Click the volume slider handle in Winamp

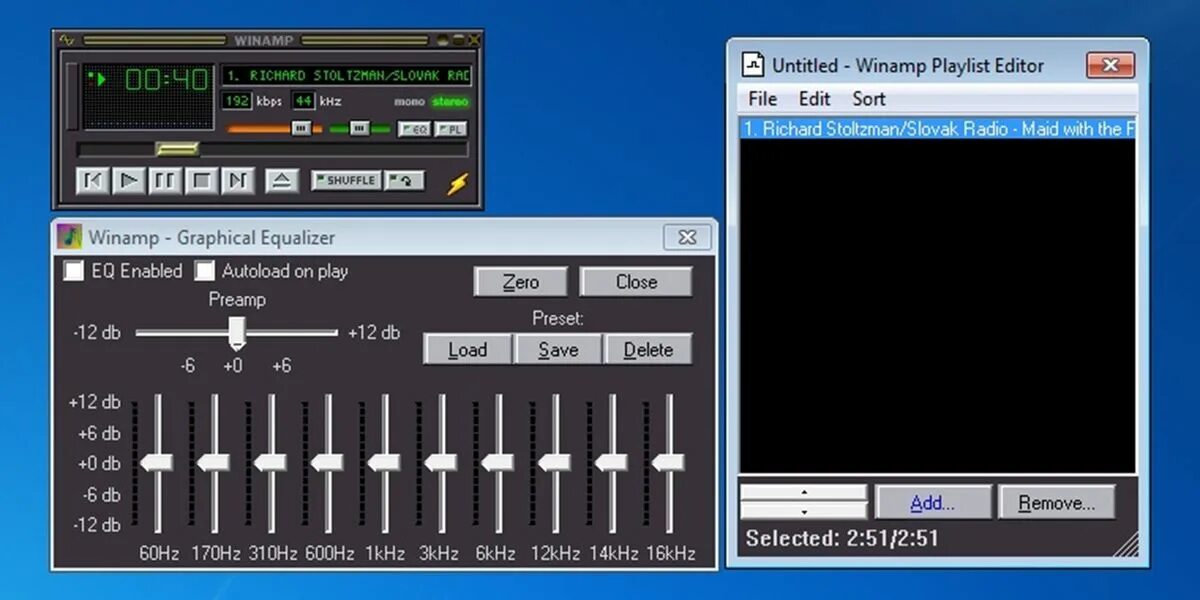click(301, 128)
